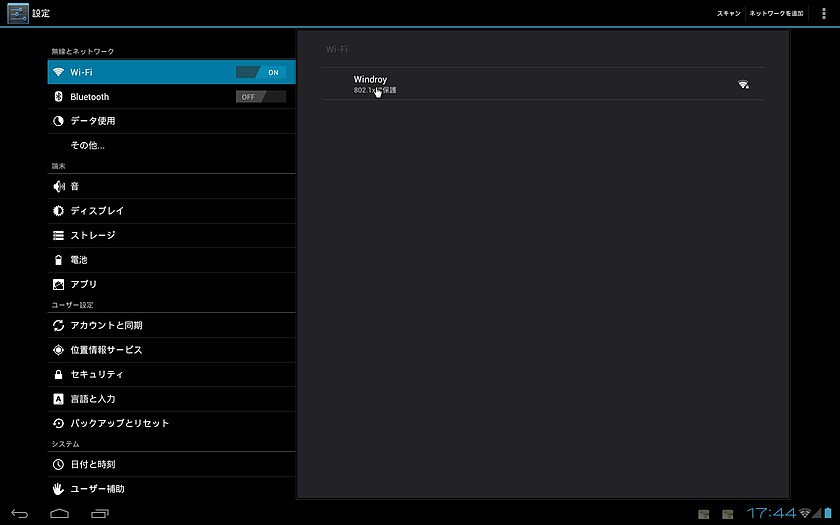
Task: Click the data usage circle icon
Action: coord(58,121)
